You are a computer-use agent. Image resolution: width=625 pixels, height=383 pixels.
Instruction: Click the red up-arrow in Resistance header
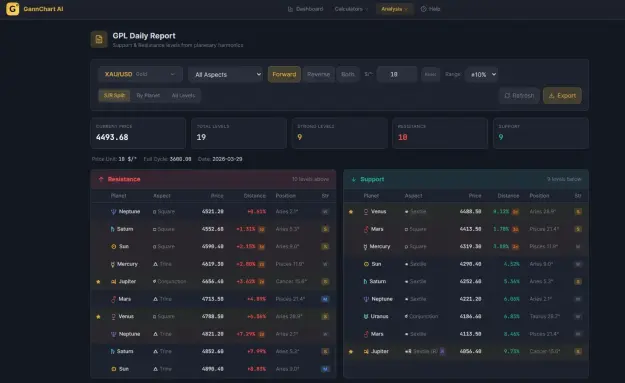101,179
